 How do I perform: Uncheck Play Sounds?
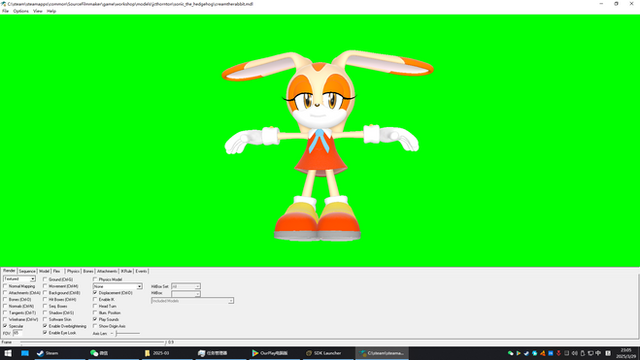tap(95, 319)
